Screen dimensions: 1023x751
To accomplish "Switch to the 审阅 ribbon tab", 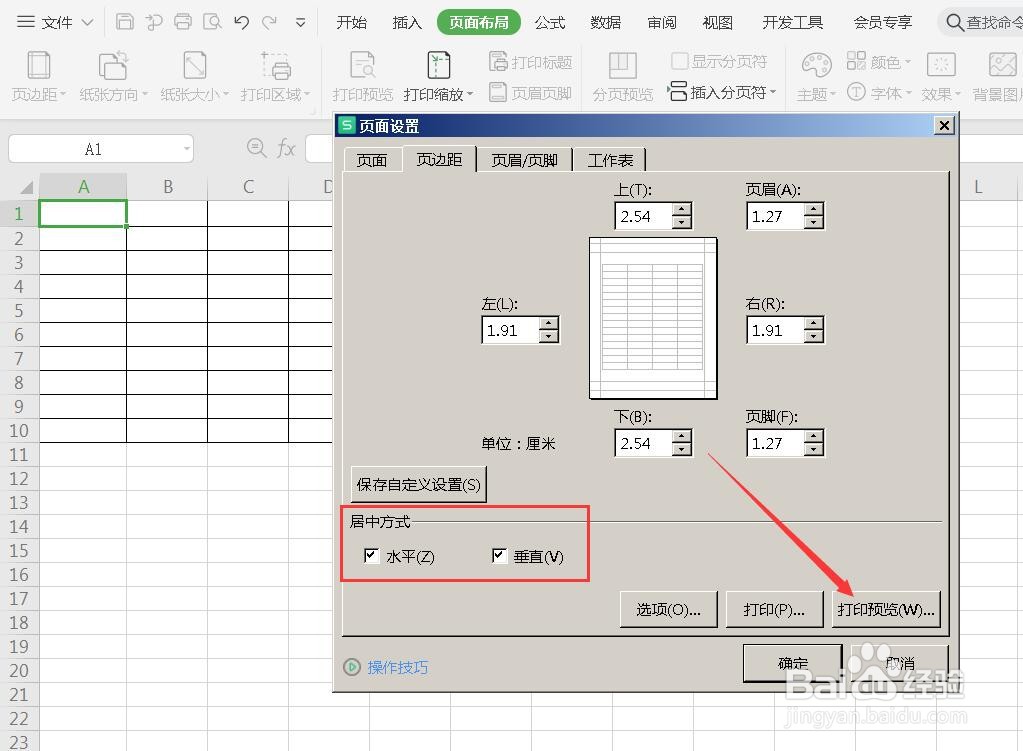I will (x=662, y=23).
